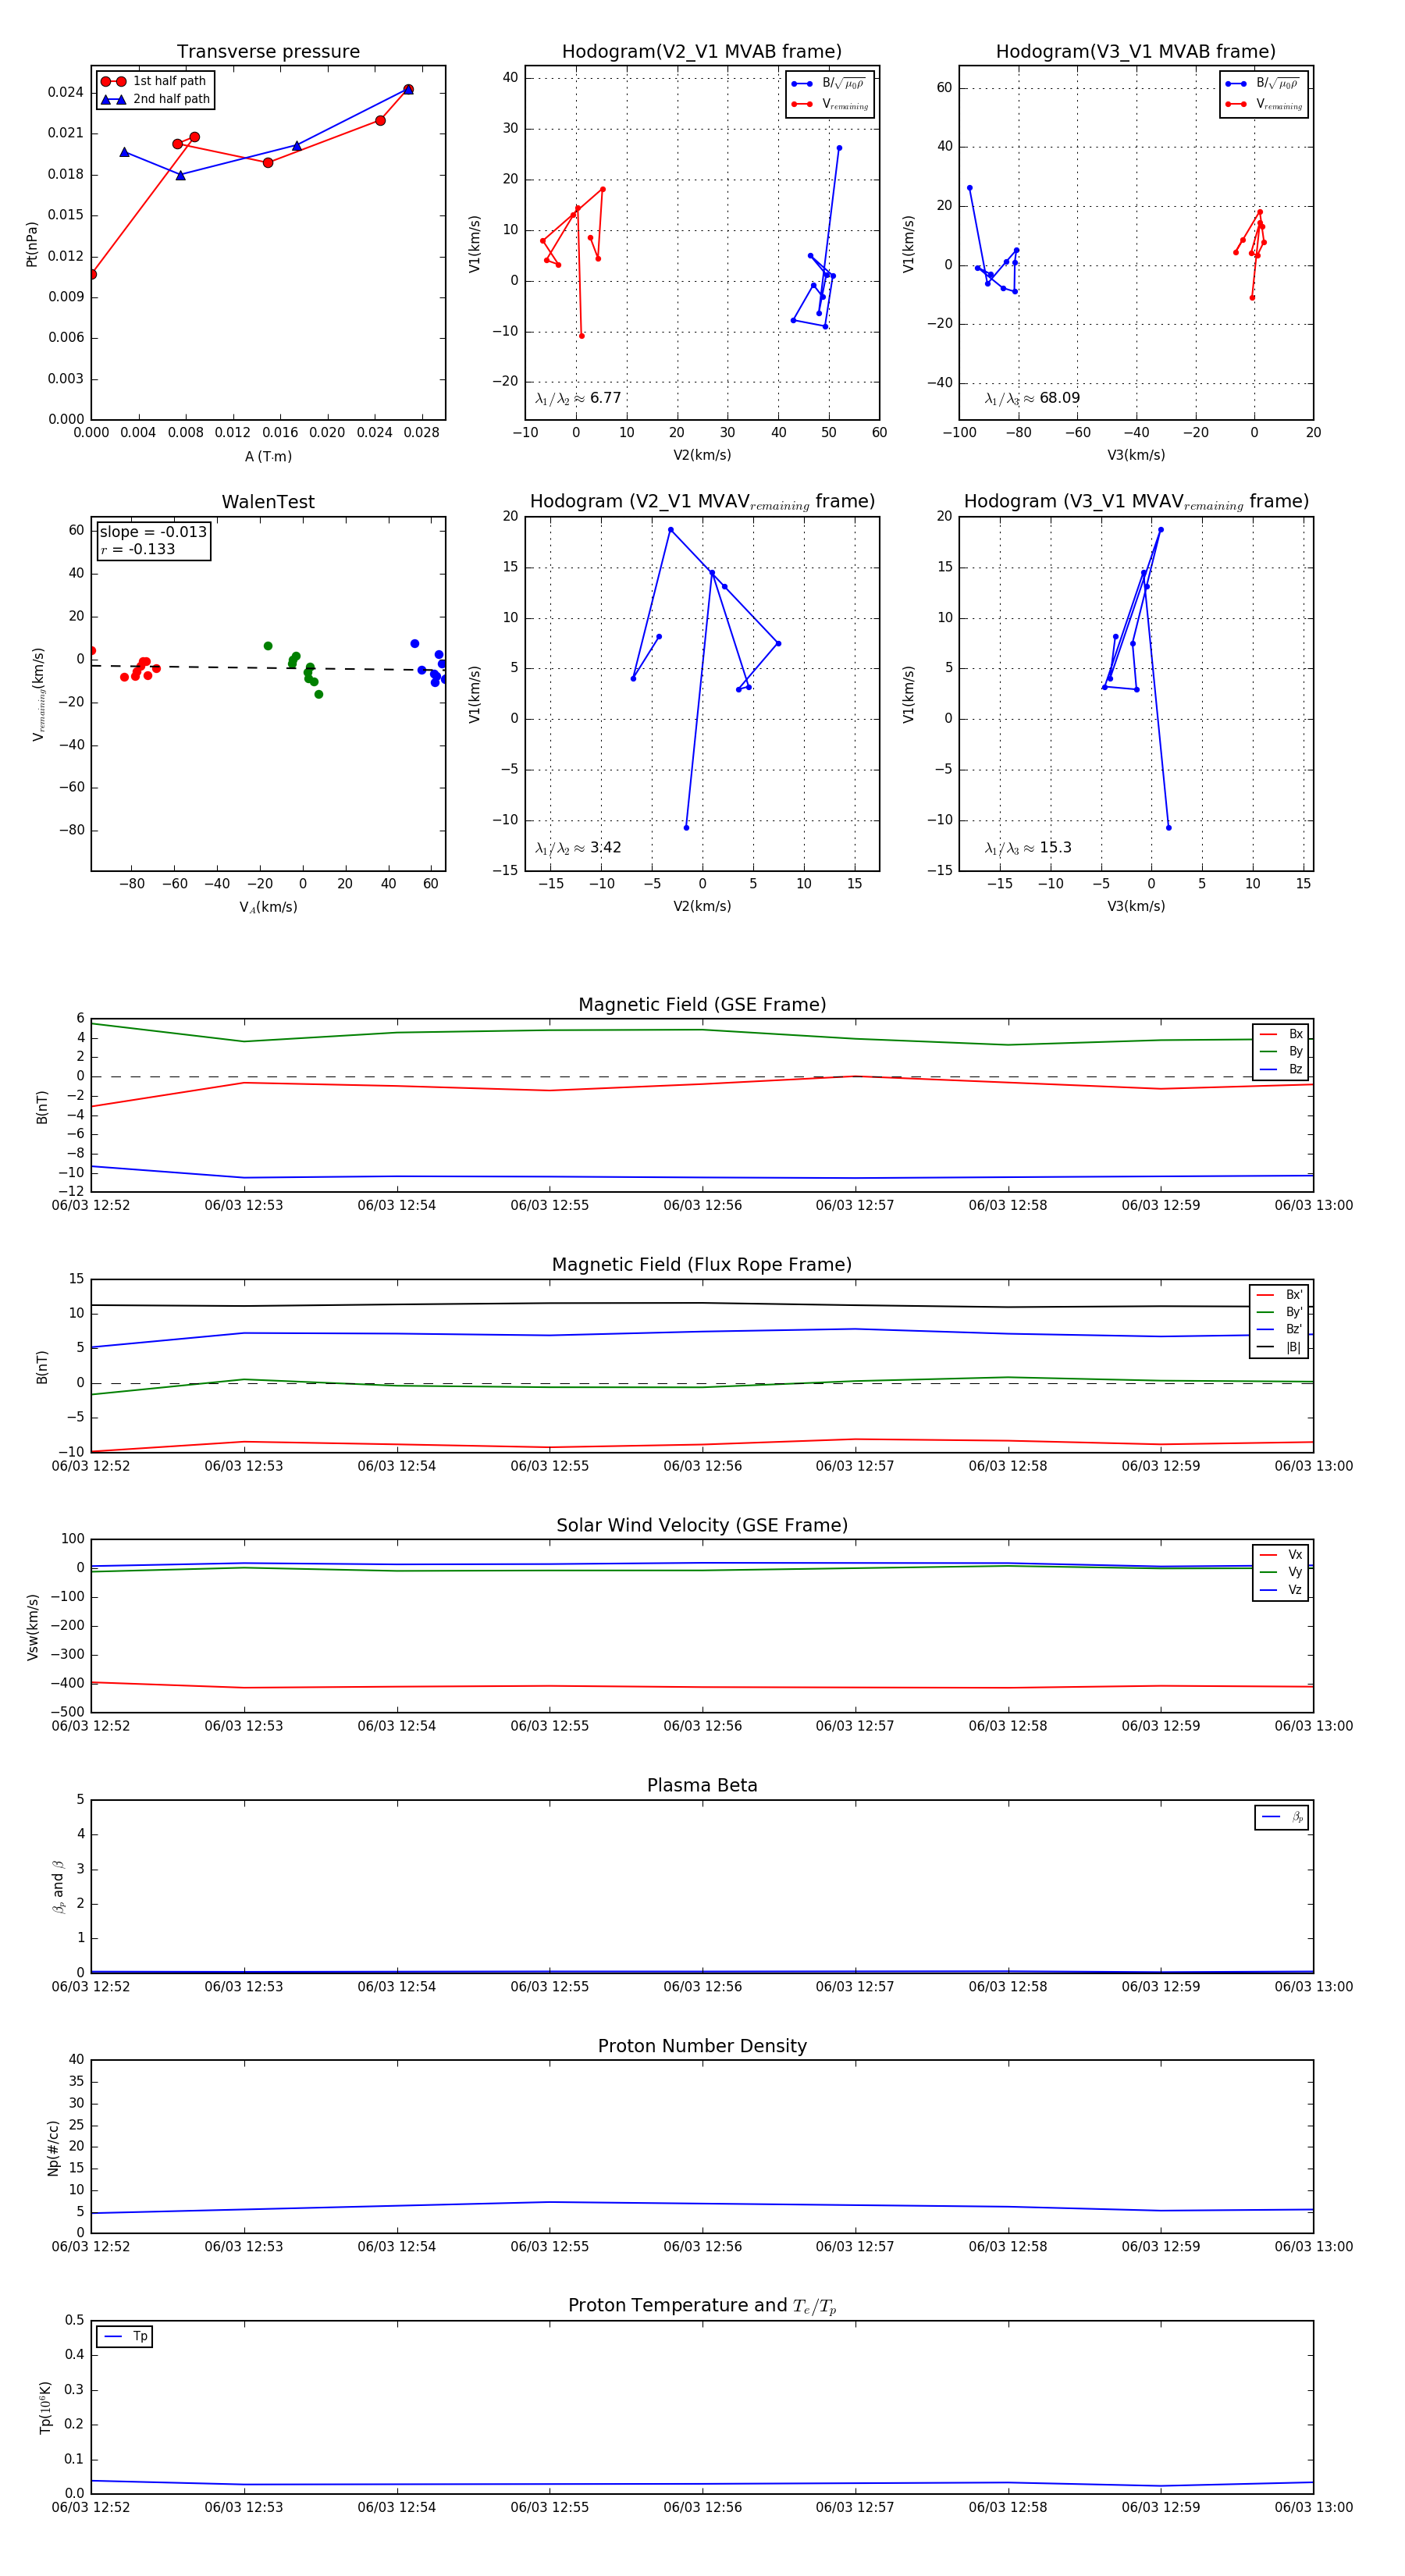Select the Bx legend entry in GSE plot
Screen dimensions: 1405x2576
point(1281,1034)
